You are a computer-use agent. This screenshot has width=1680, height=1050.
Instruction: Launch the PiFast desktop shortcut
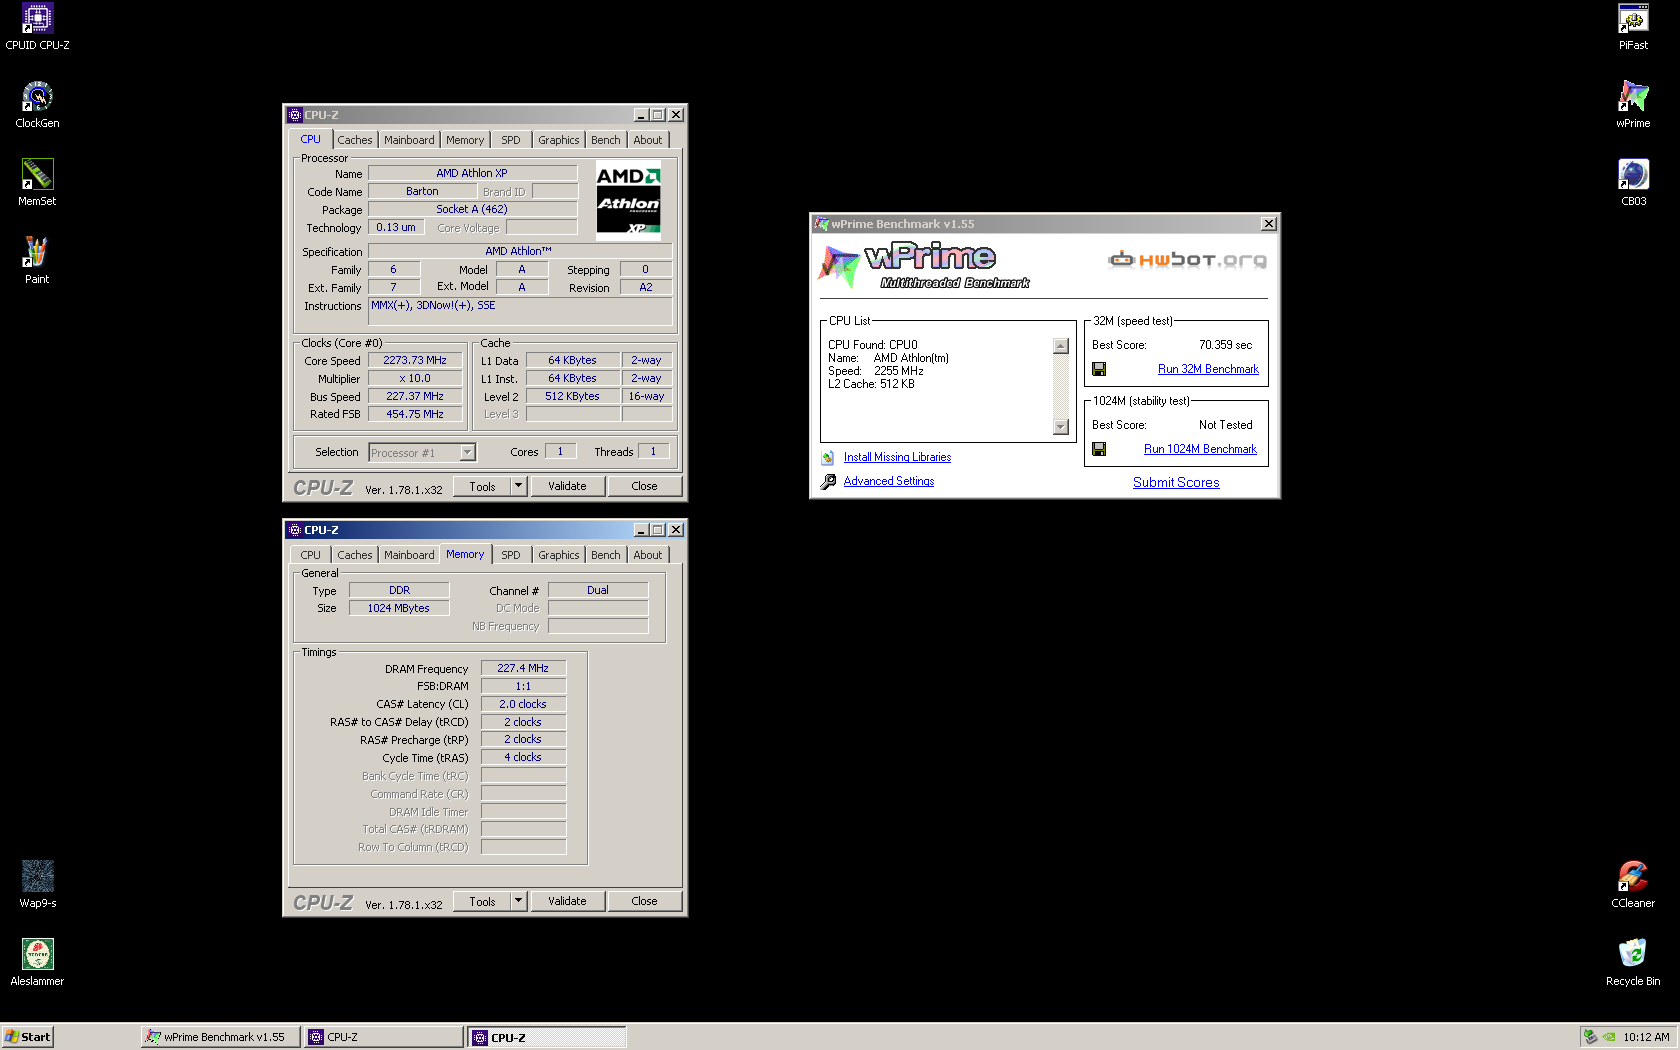tap(1633, 27)
